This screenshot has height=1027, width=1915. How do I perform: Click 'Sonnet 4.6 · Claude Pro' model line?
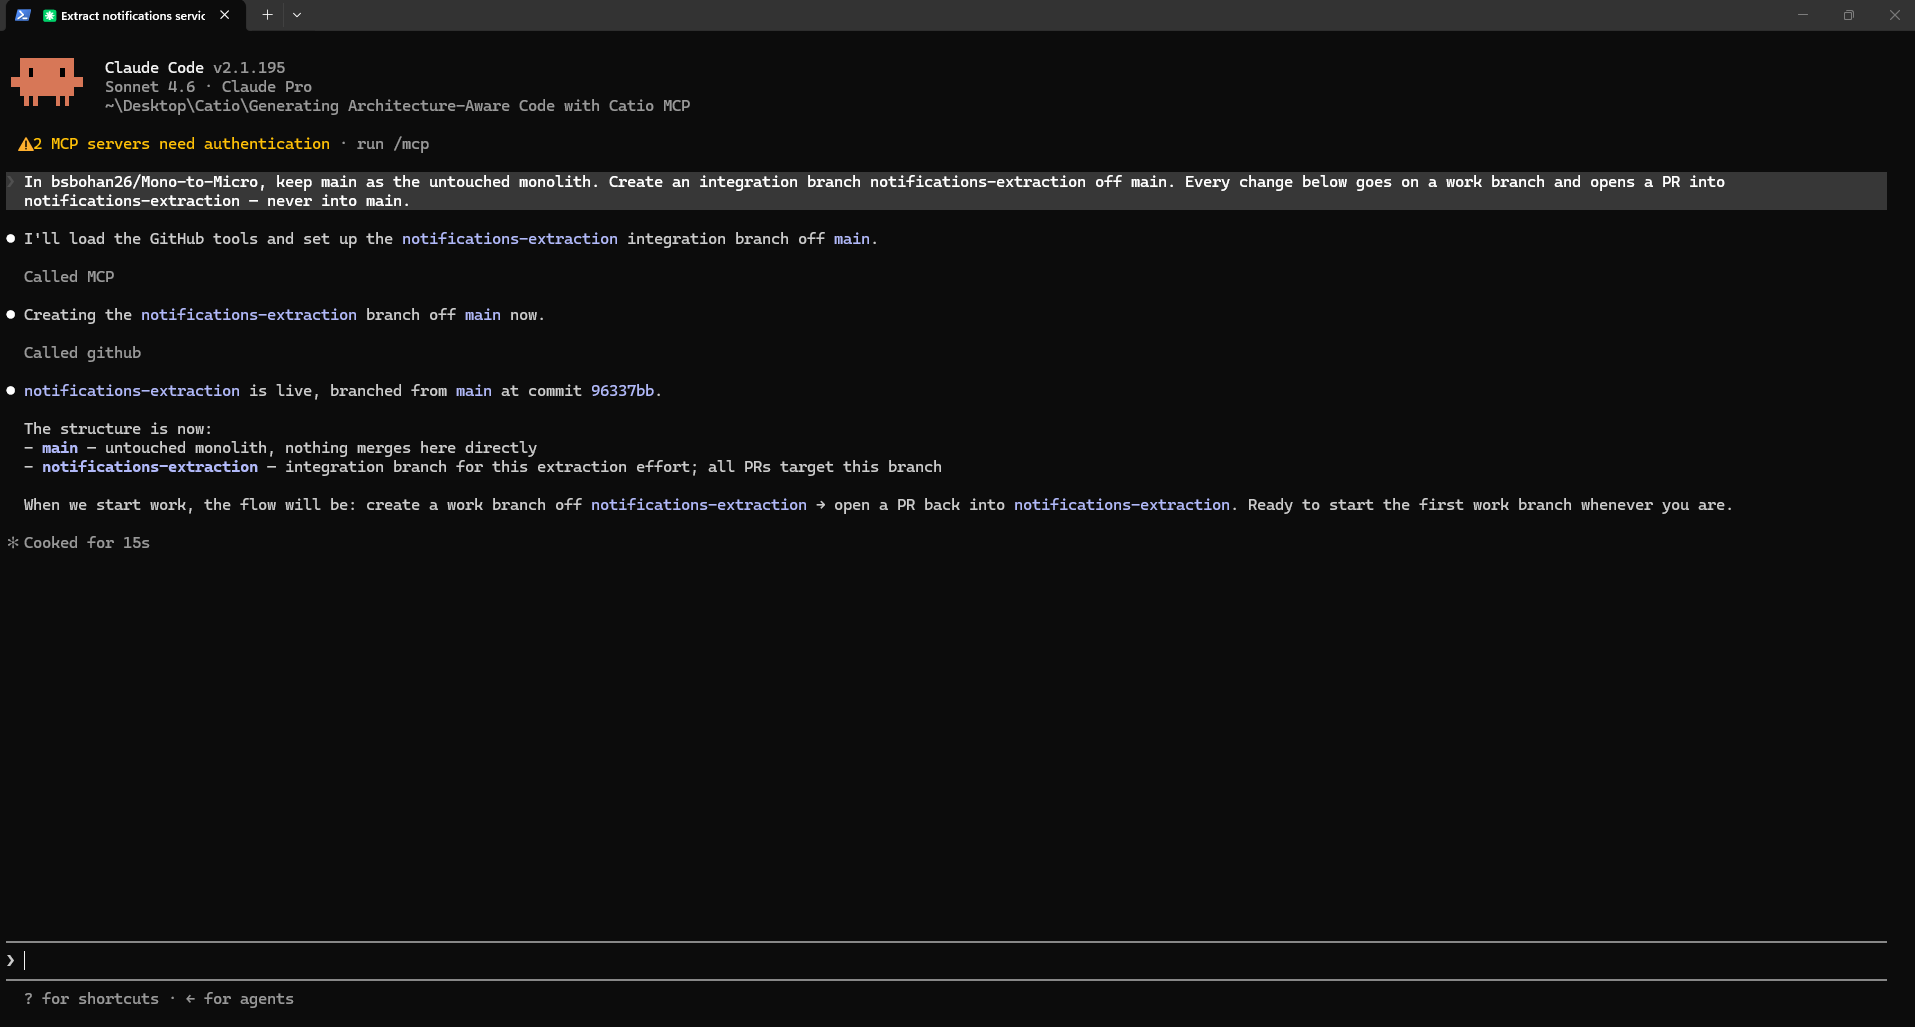[x=208, y=87]
